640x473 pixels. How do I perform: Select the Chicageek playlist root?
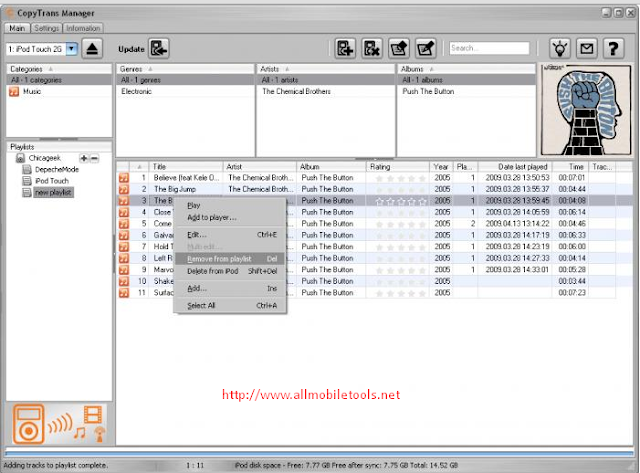tap(44, 158)
